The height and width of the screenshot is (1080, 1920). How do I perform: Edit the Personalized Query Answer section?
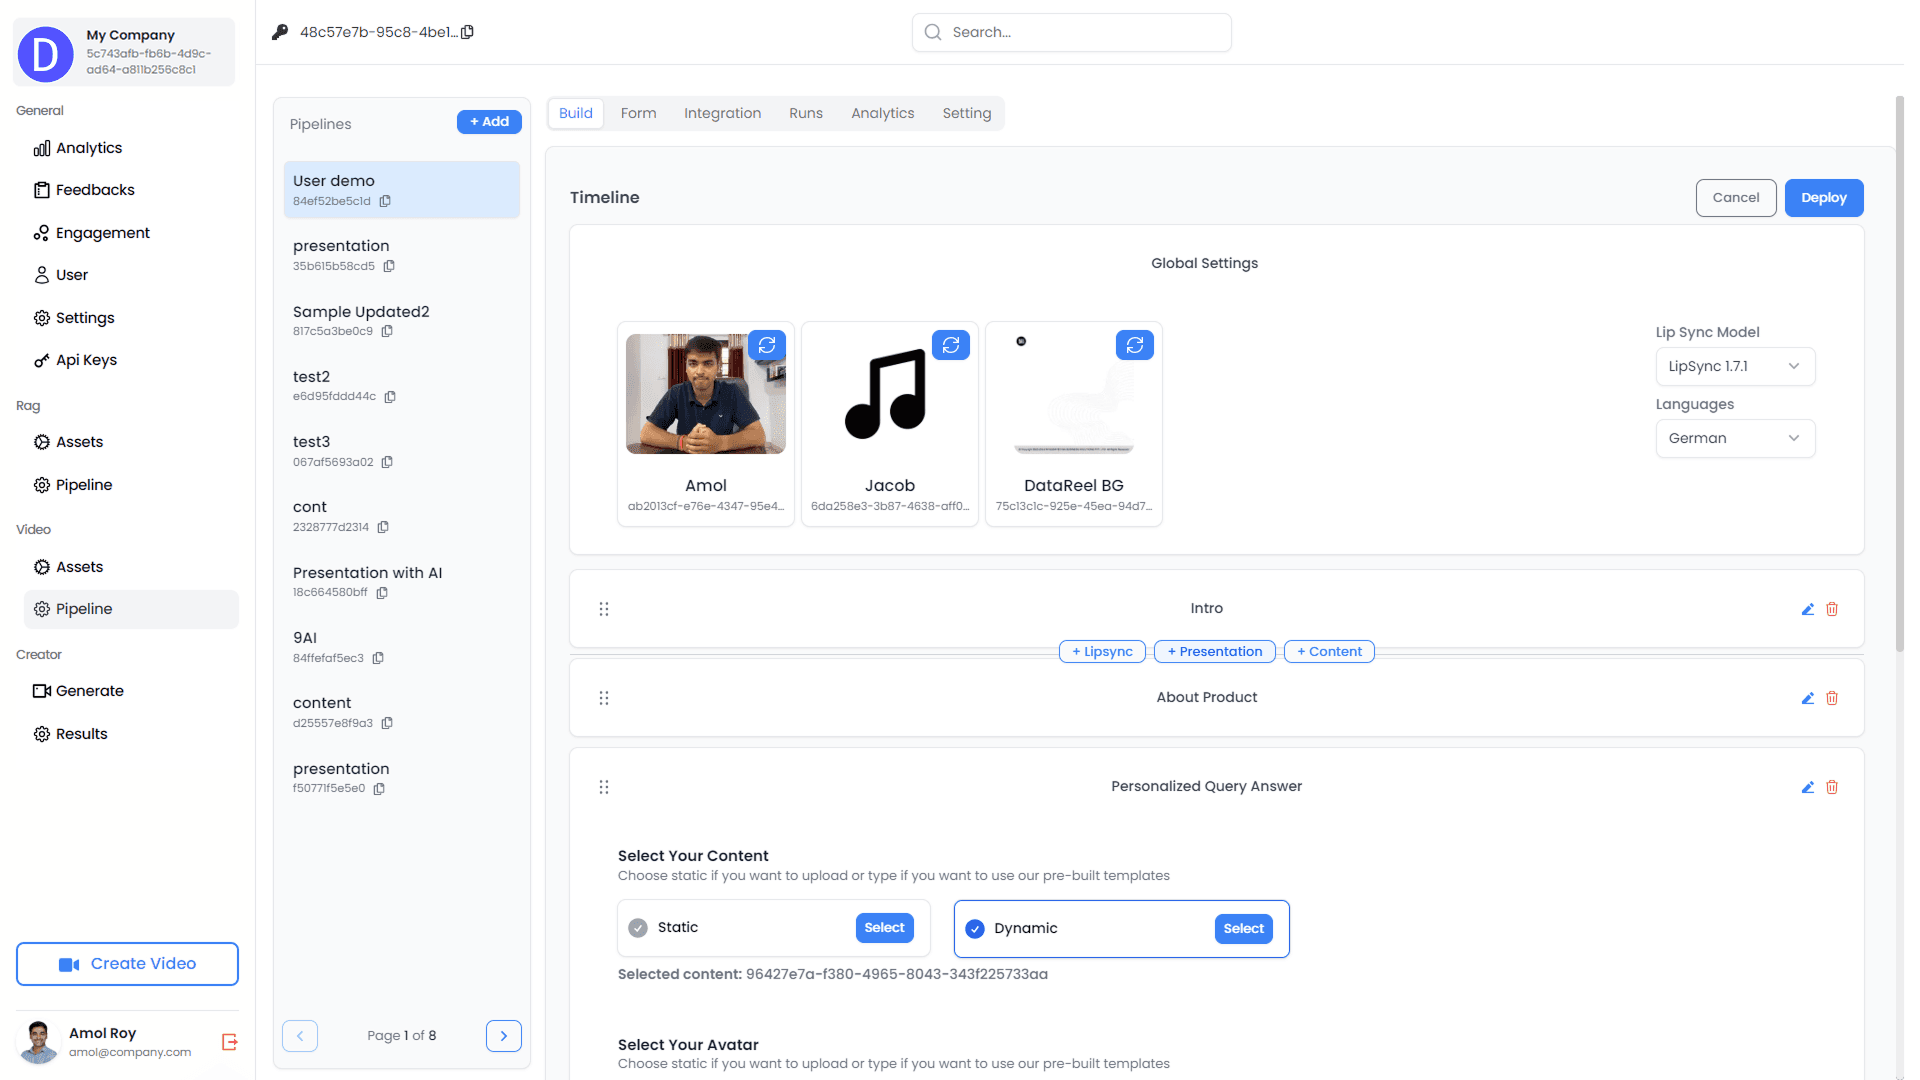(x=1808, y=787)
